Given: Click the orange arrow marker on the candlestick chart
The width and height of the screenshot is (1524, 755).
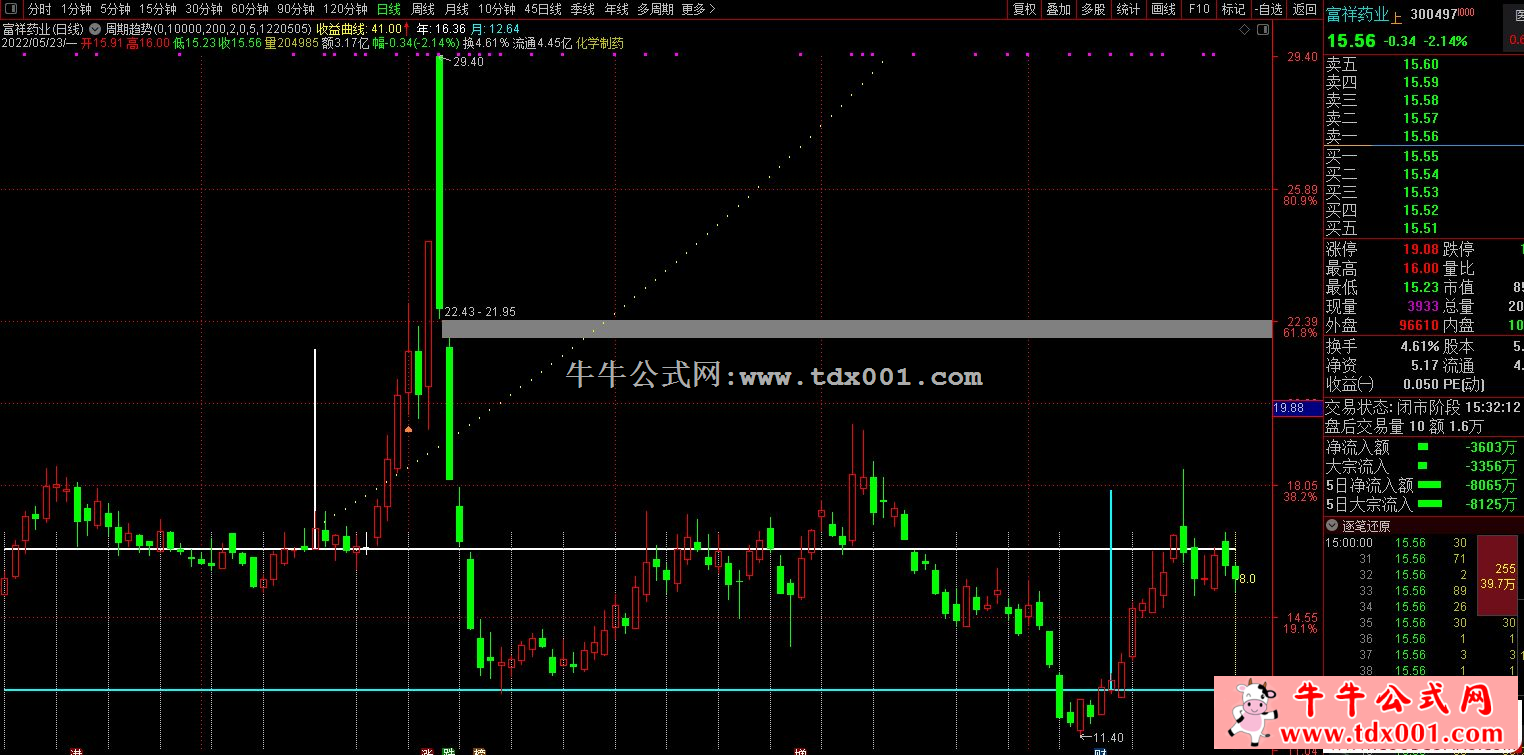Looking at the screenshot, I should coord(408,429).
